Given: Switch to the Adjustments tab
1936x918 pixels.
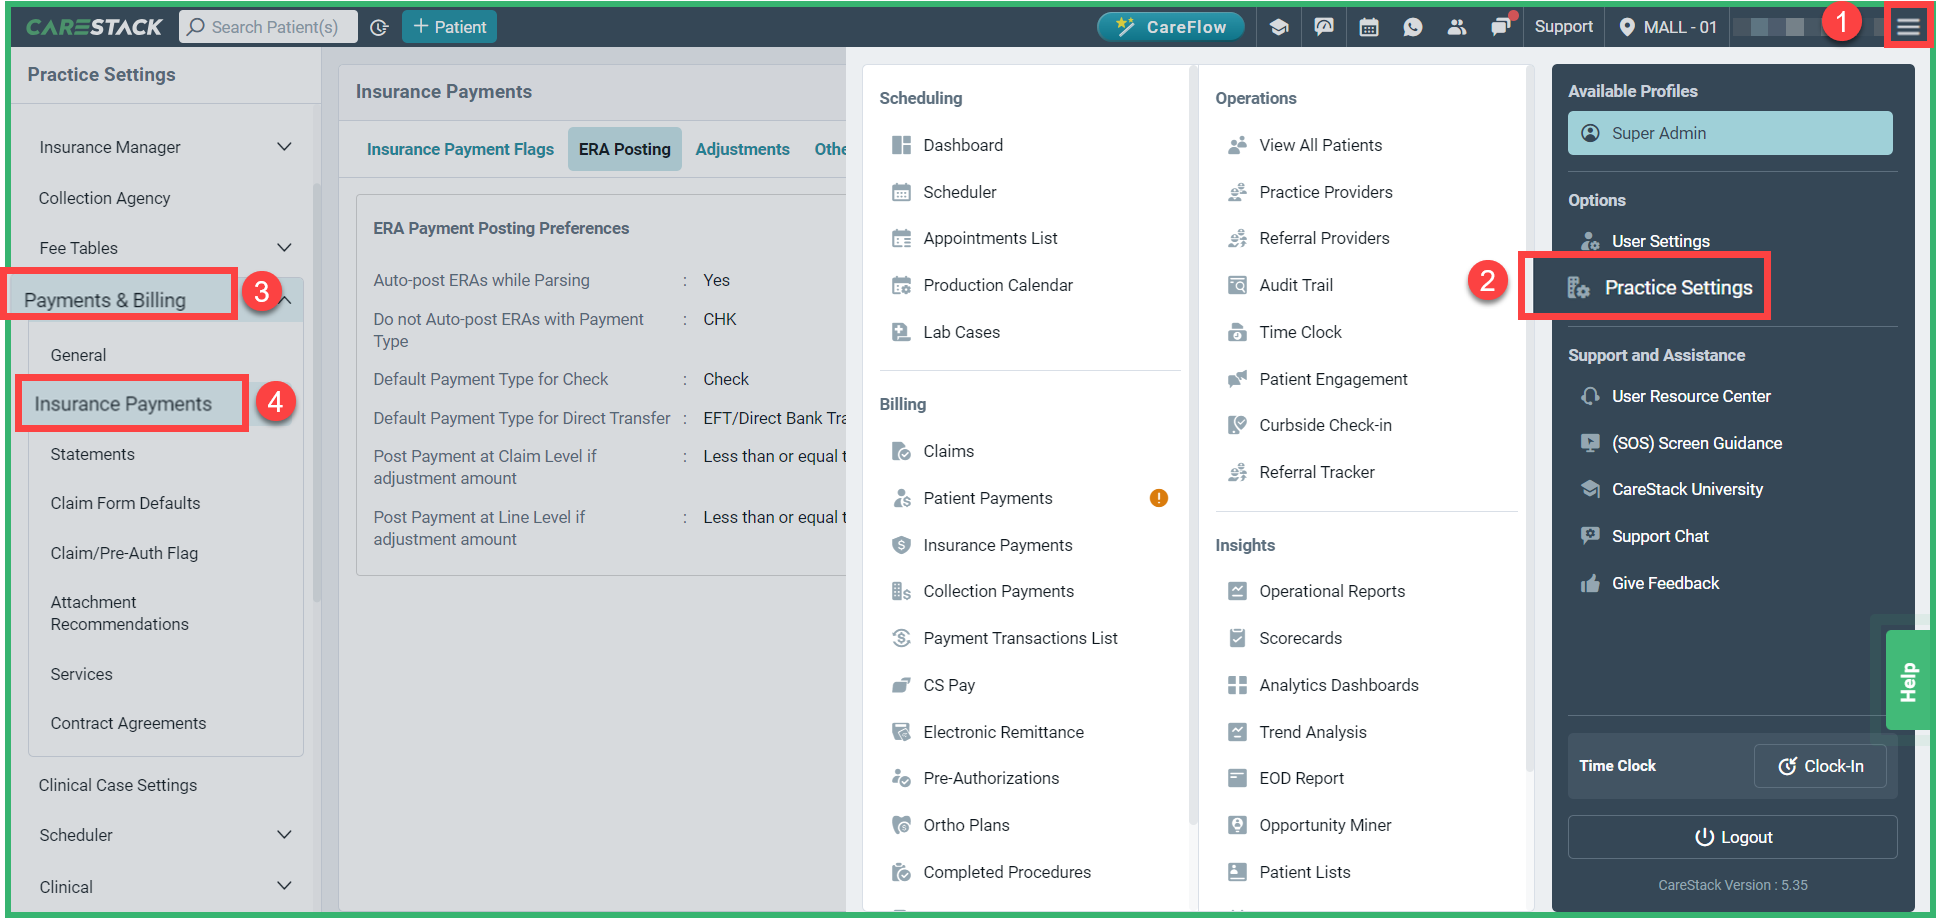Looking at the screenshot, I should (742, 148).
